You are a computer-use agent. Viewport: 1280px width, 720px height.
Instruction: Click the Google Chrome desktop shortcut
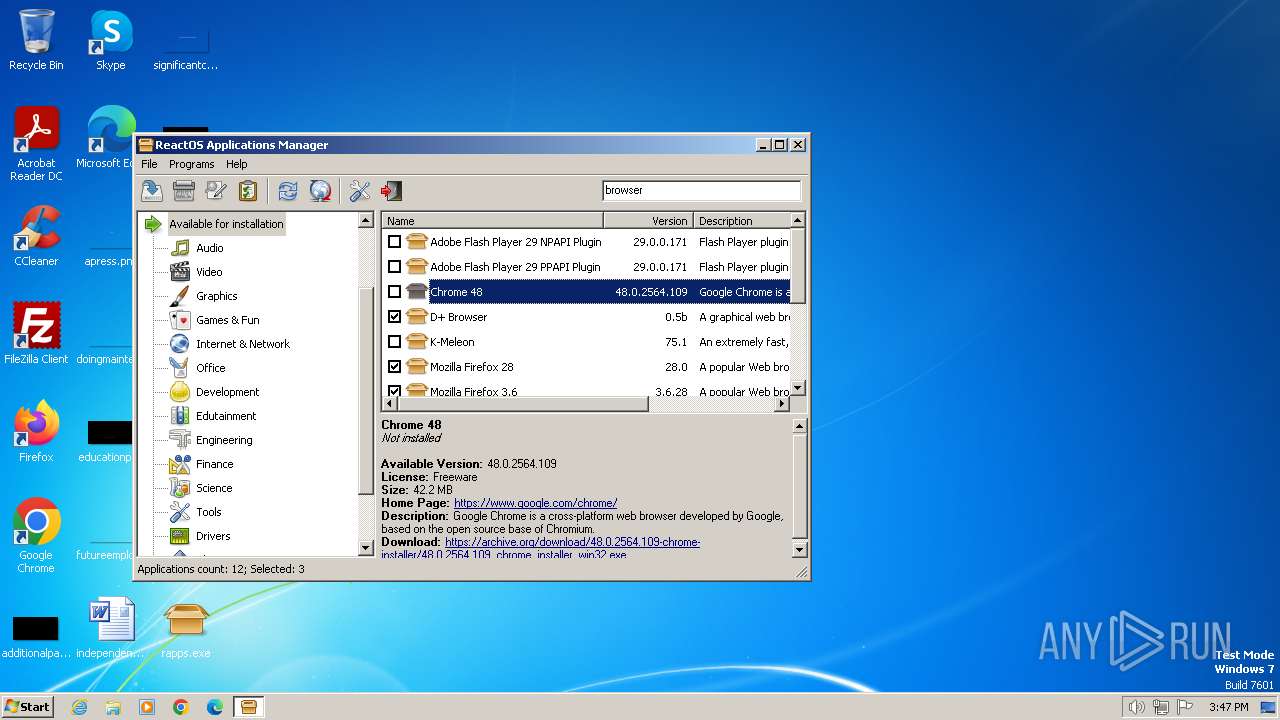[36, 536]
